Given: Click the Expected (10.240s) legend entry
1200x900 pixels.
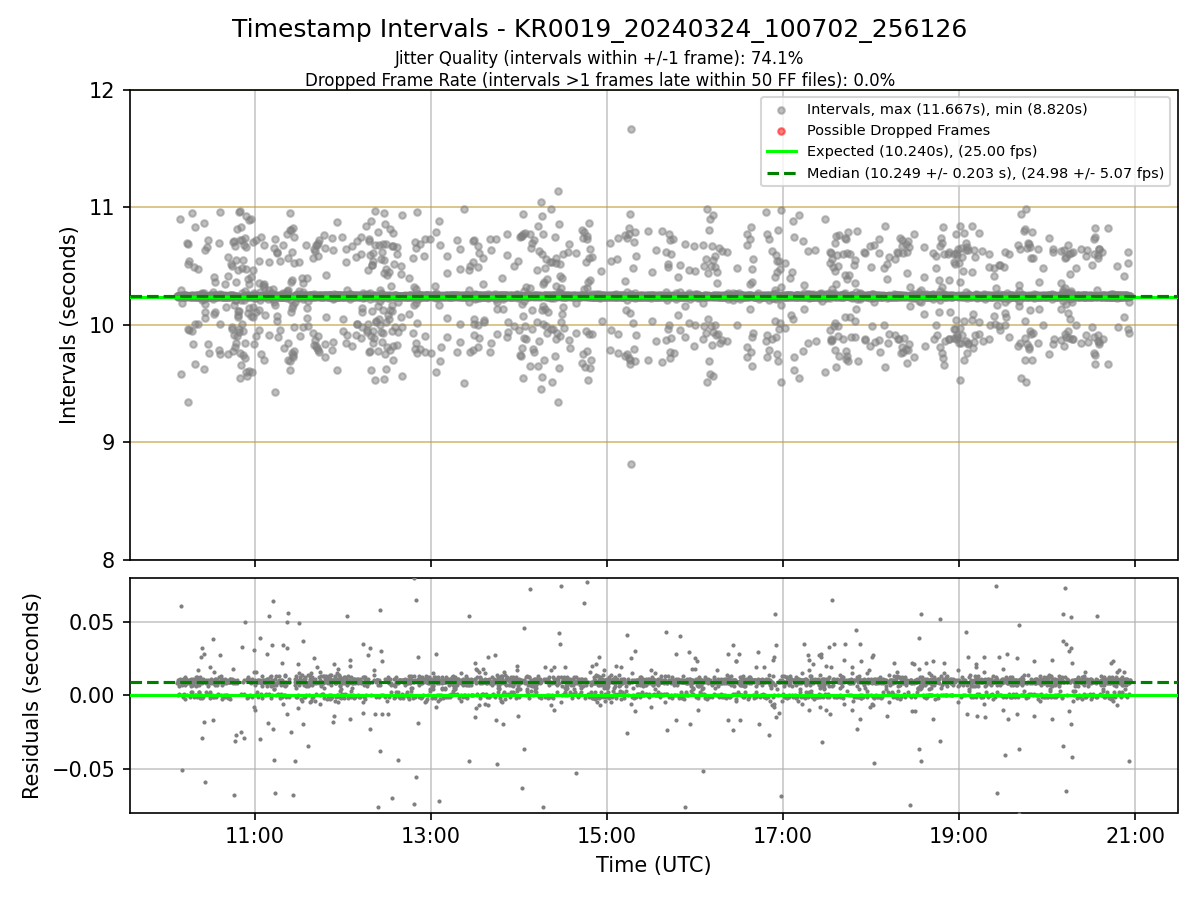Looking at the screenshot, I should [922, 152].
